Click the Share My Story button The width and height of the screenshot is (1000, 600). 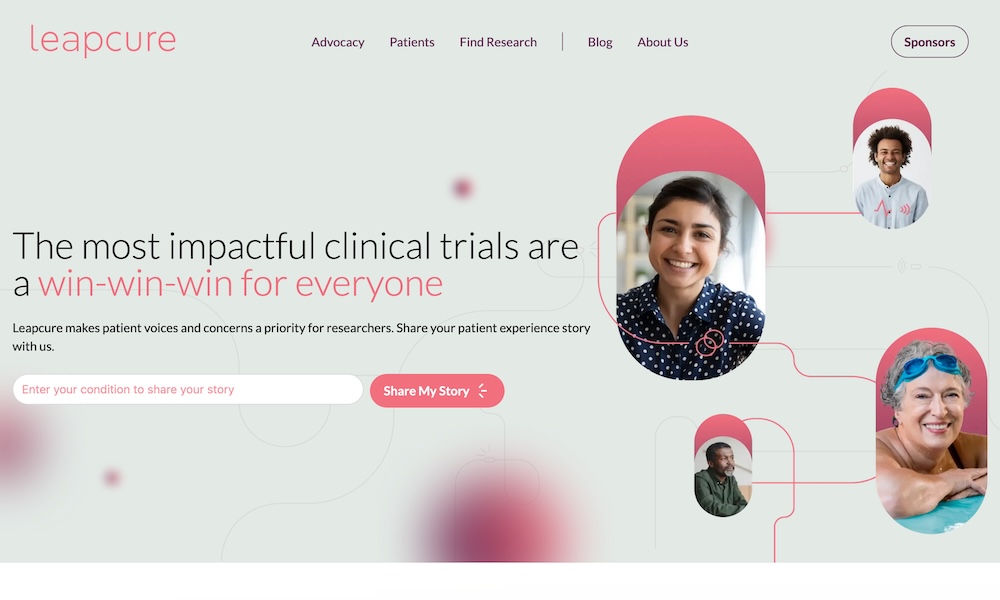[x=437, y=391]
